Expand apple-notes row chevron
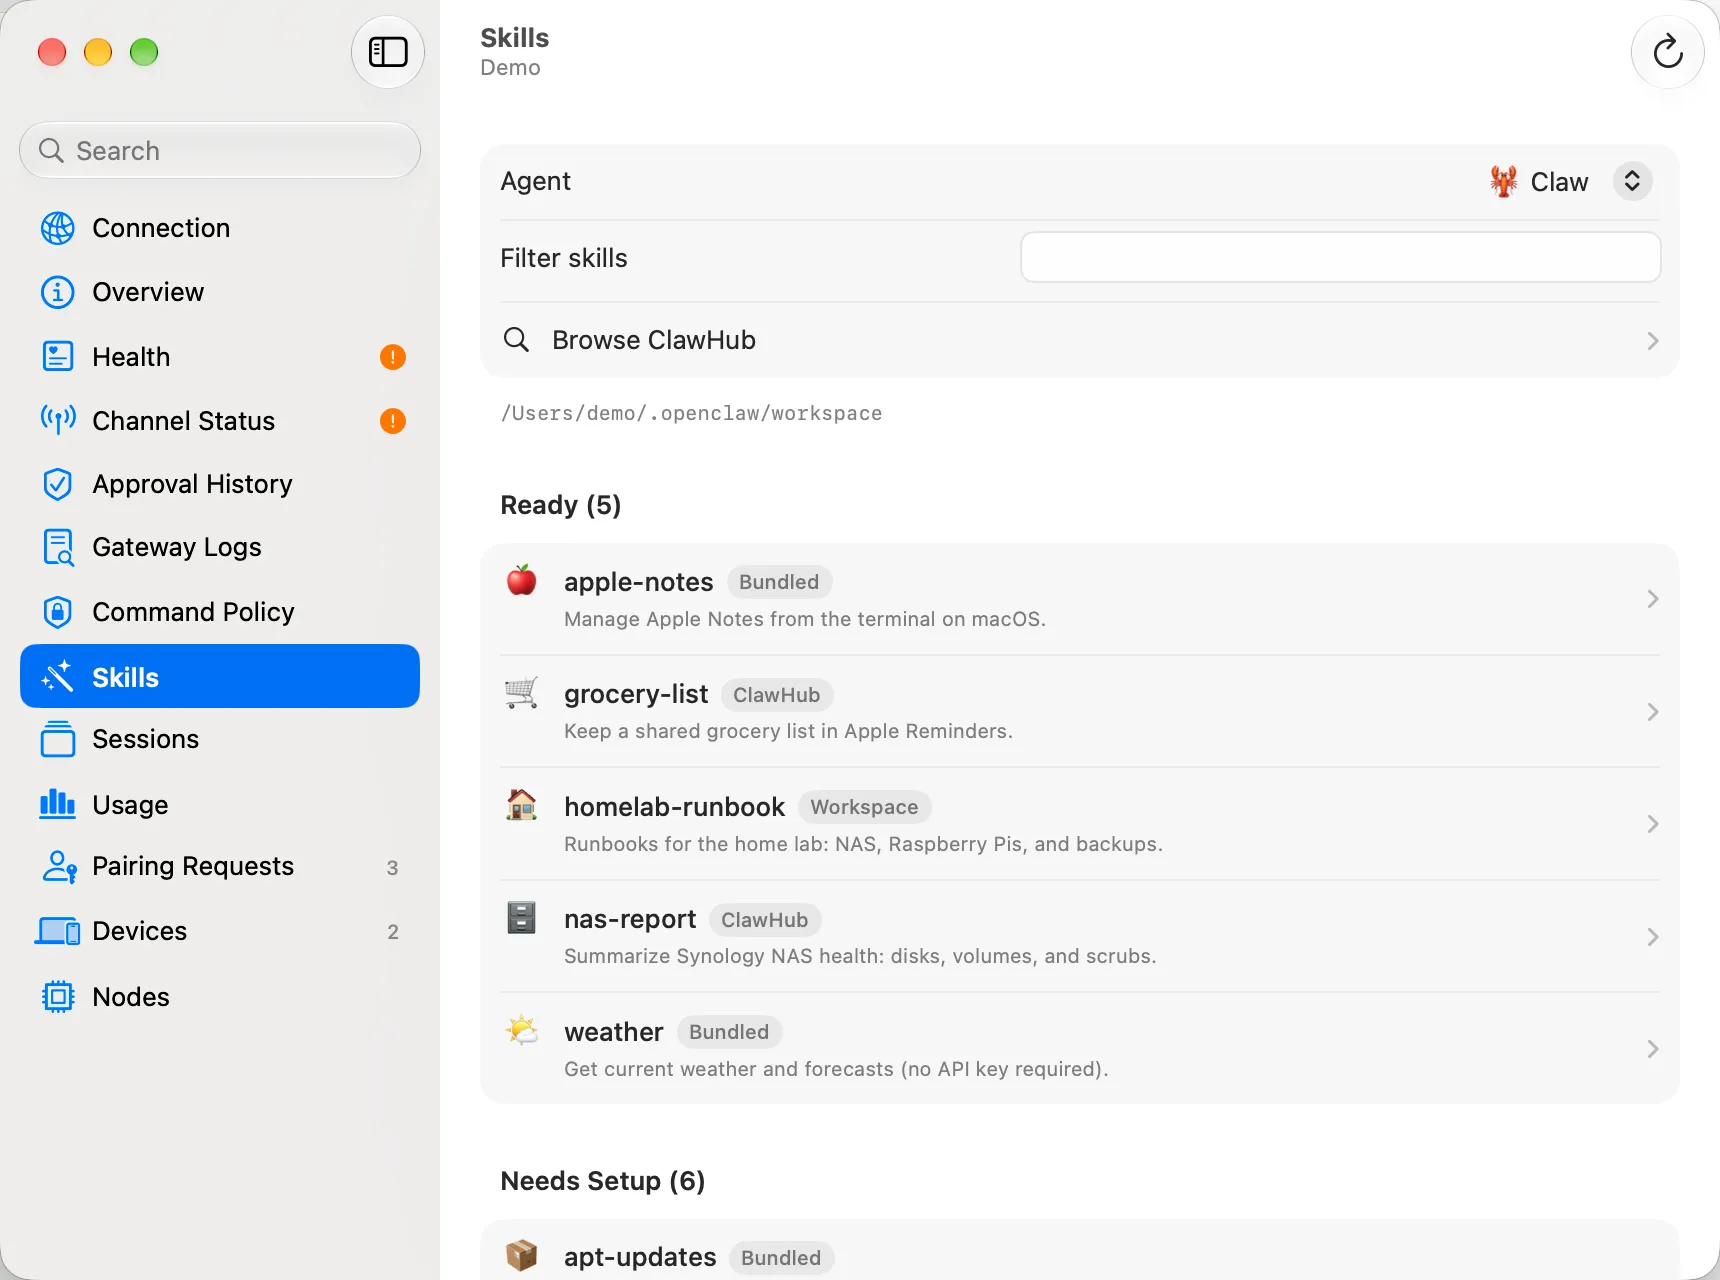The image size is (1720, 1280). click(1653, 599)
